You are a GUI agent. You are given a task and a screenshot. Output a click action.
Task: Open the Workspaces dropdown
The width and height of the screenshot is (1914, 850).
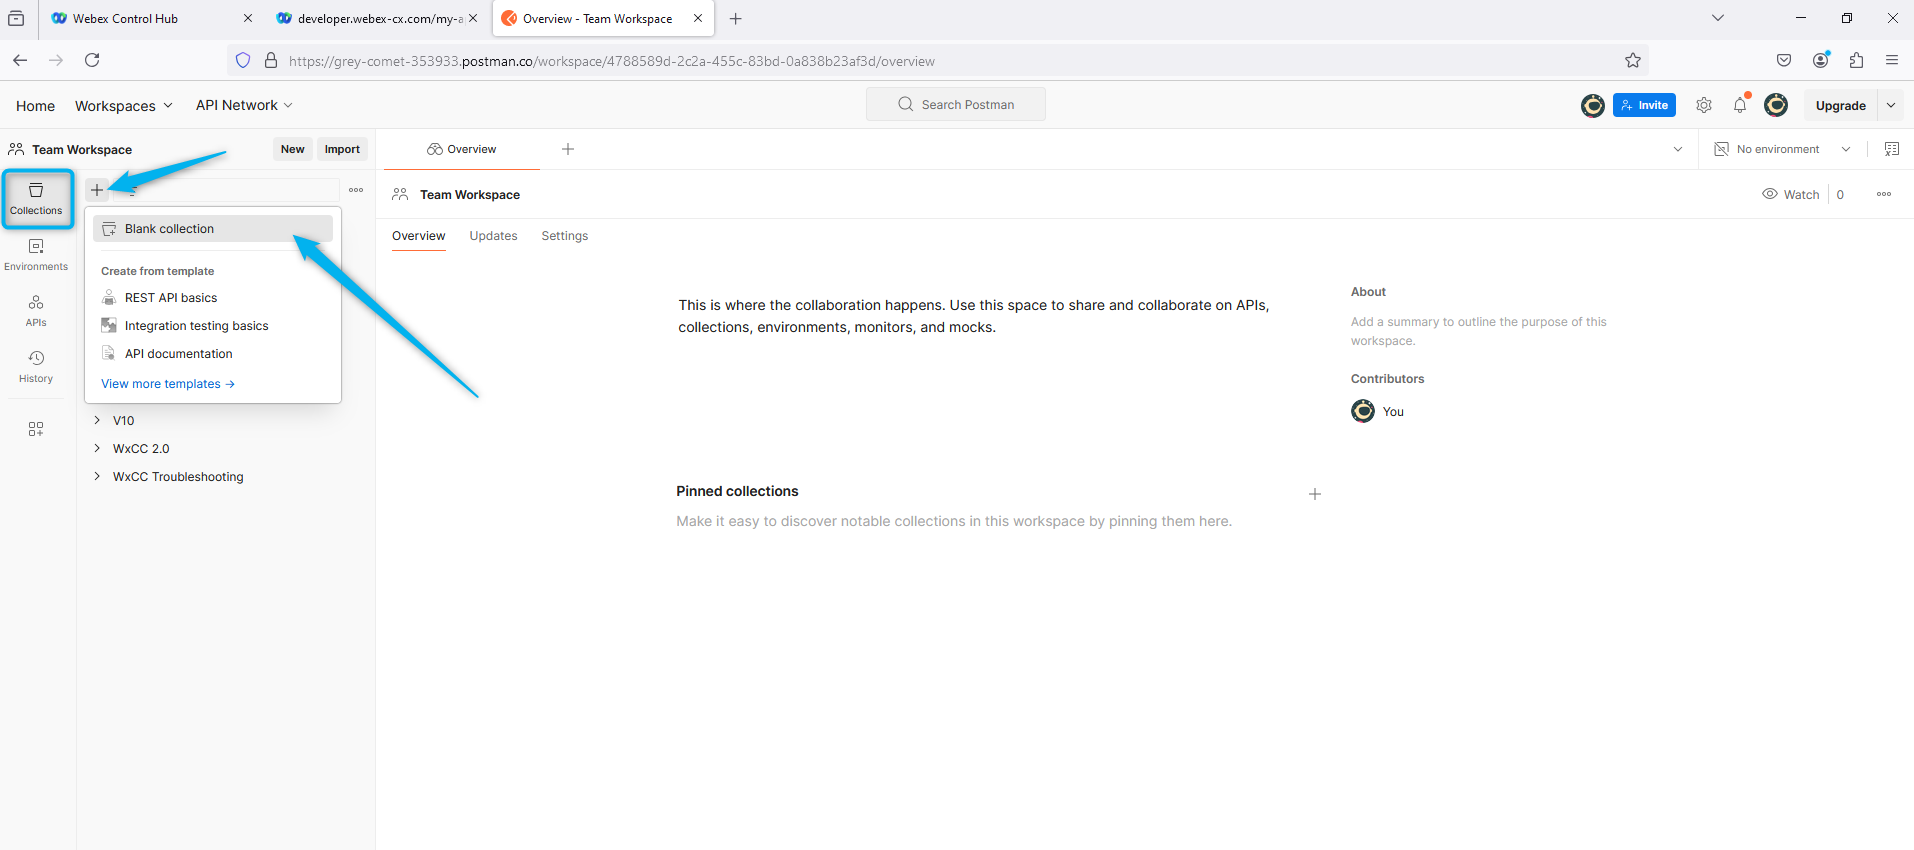click(x=124, y=105)
